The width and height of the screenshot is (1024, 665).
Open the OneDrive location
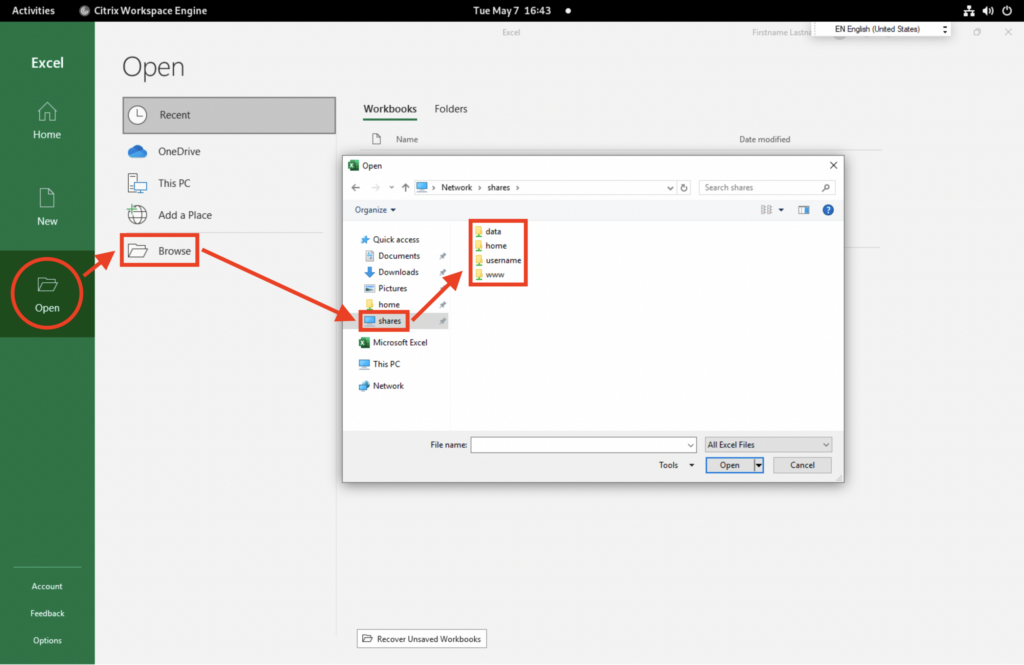tap(165, 152)
